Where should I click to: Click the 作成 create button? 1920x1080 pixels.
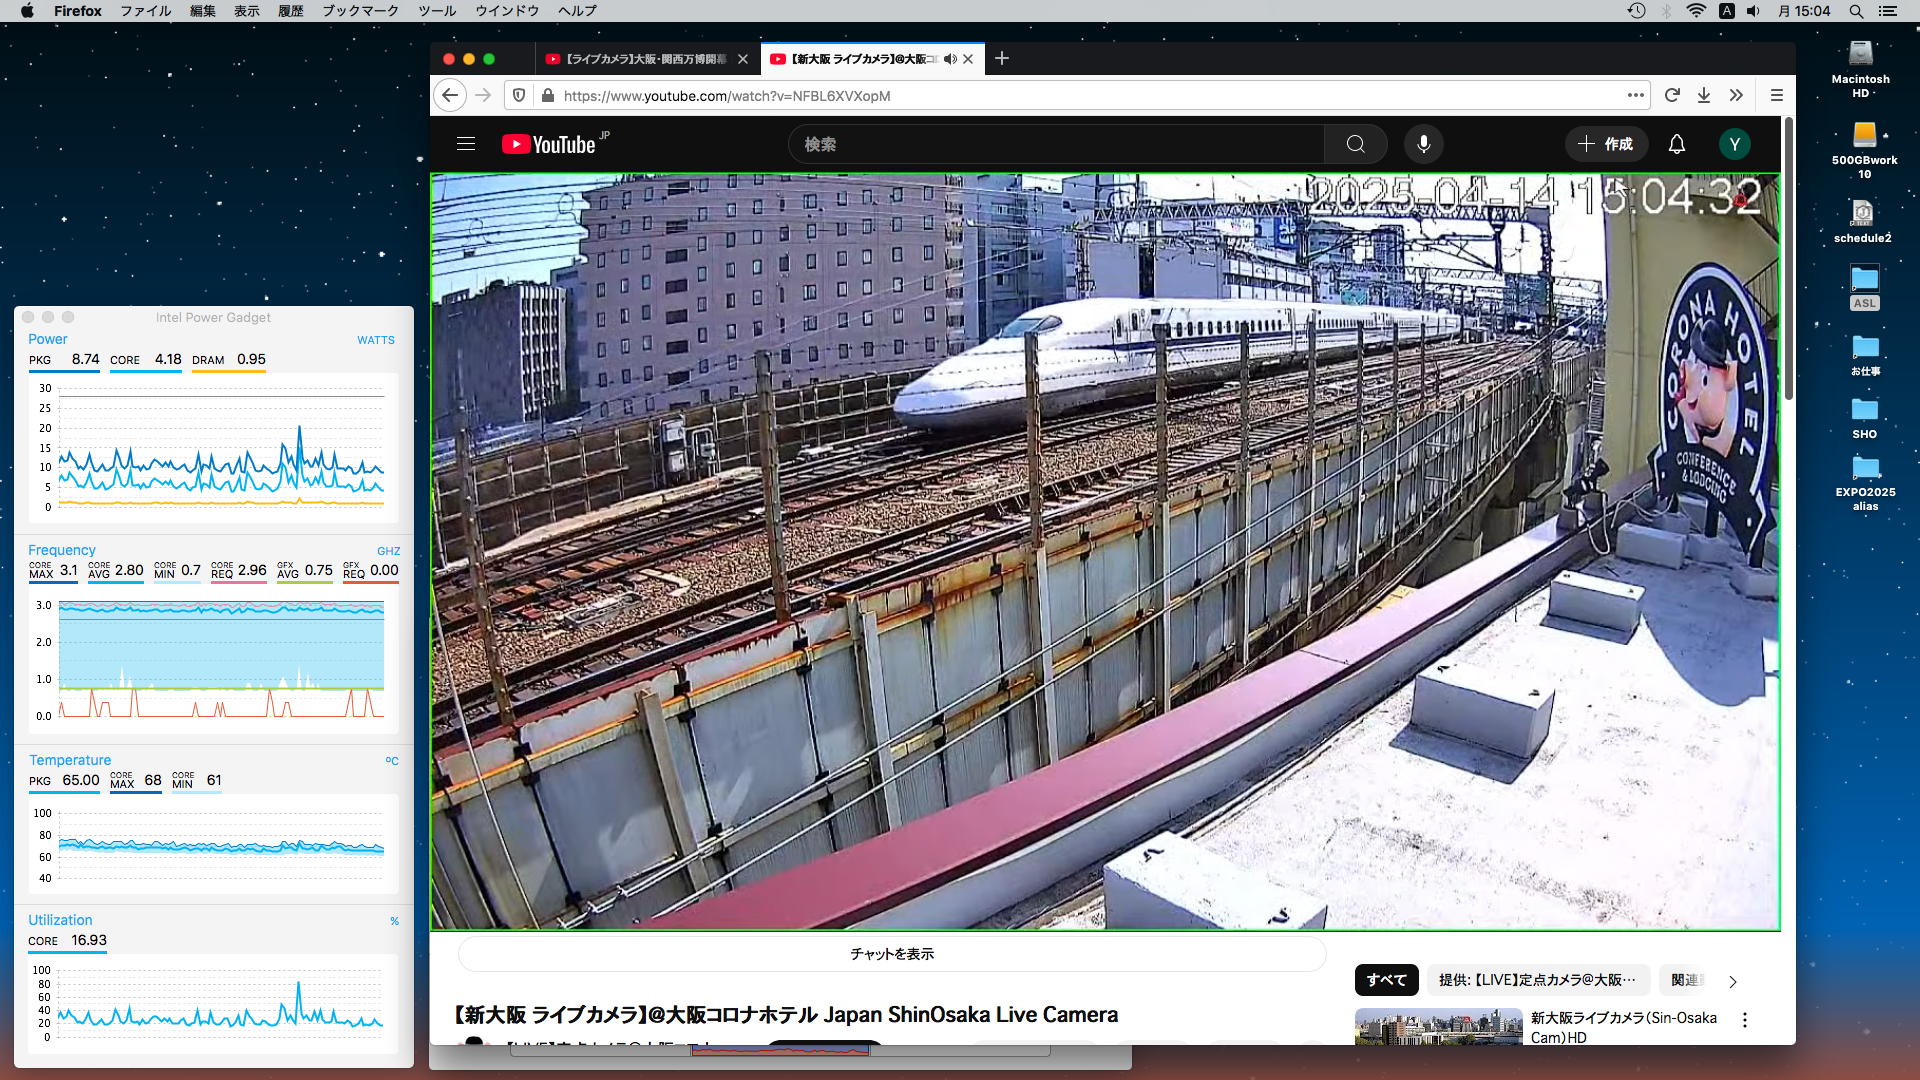pos(1605,144)
